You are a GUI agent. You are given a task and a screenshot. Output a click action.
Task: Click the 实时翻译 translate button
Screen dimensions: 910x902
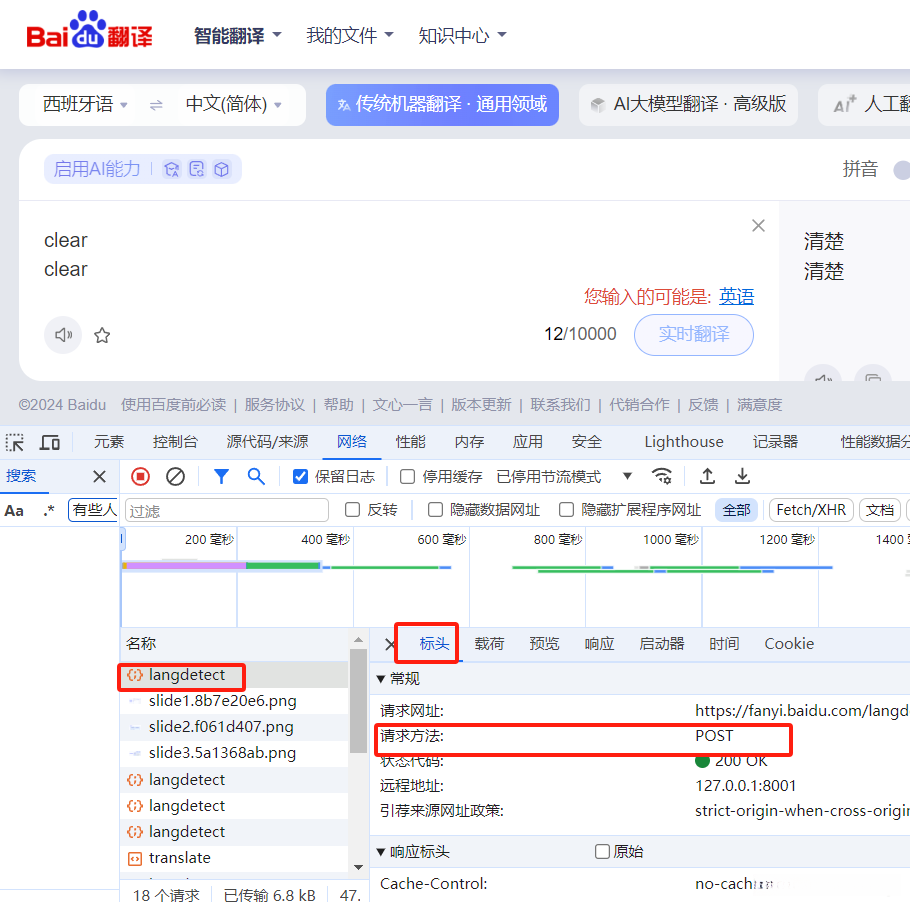(693, 335)
